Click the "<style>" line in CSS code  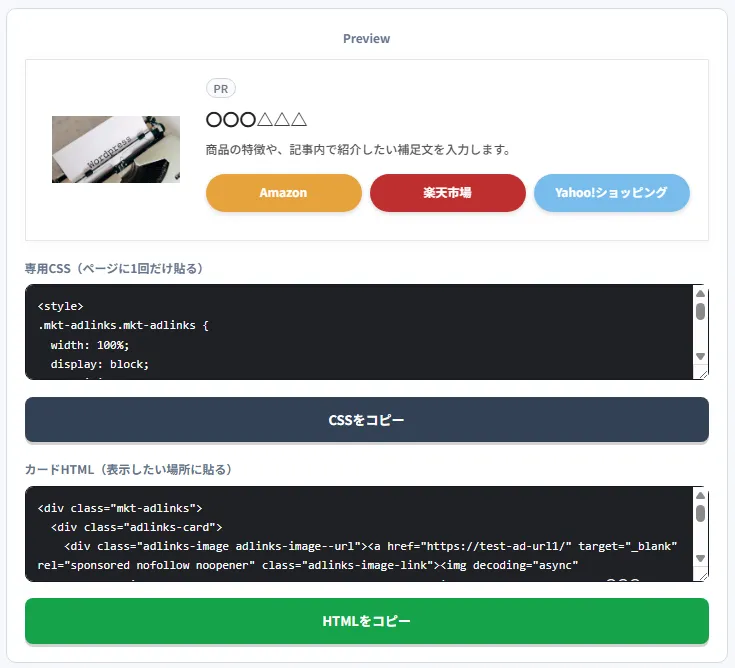(x=60, y=306)
